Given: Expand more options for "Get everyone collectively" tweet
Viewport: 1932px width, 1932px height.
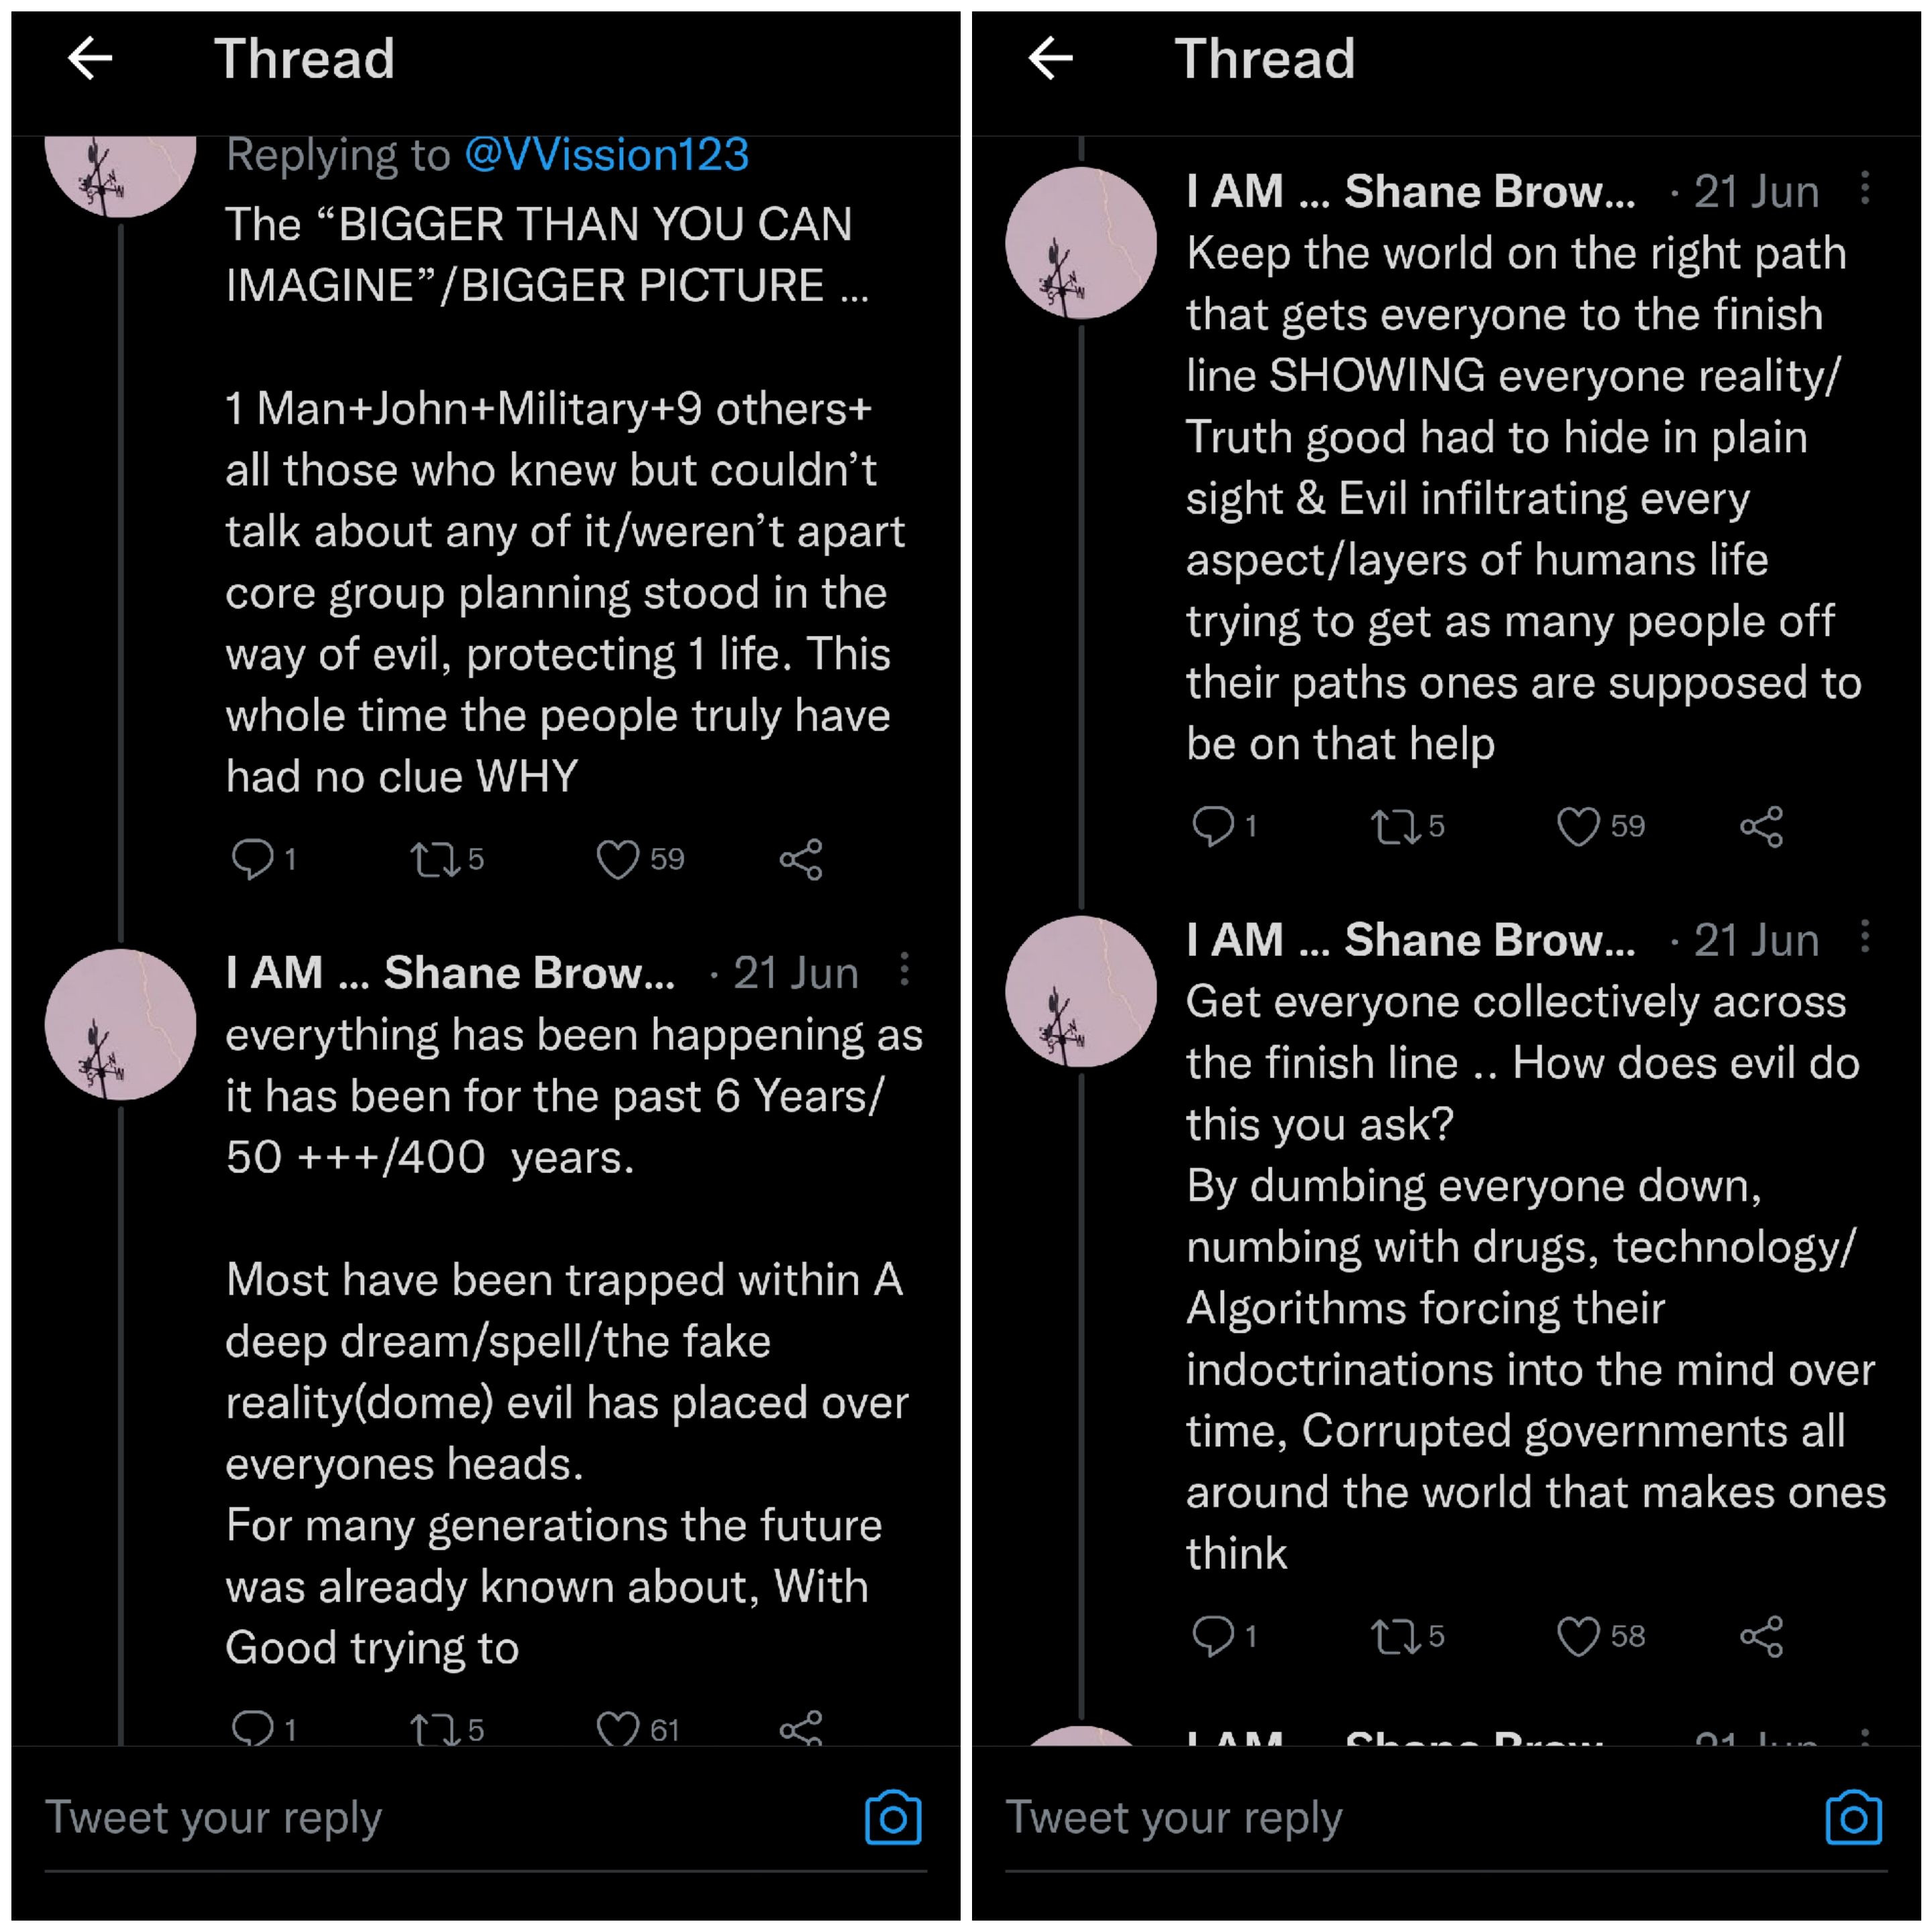Looking at the screenshot, I should tap(1865, 937).
